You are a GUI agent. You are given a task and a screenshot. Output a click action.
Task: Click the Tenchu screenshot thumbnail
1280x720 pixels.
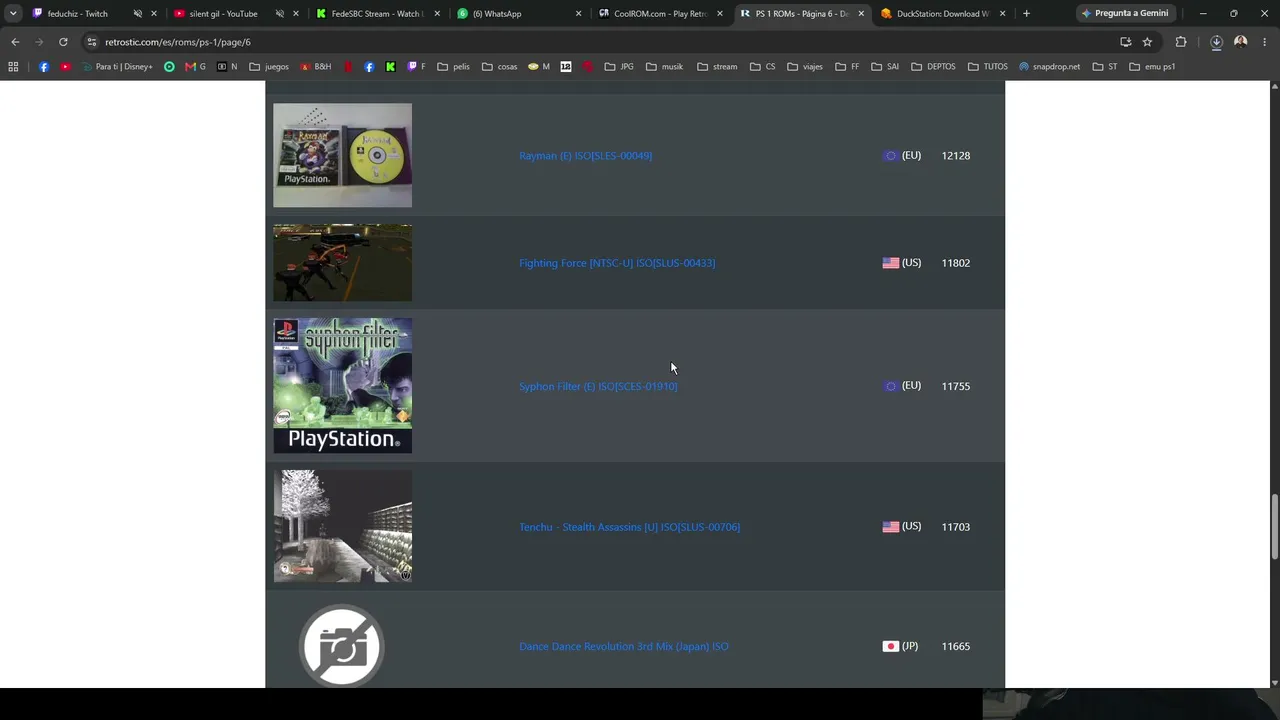tap(342, 526)
